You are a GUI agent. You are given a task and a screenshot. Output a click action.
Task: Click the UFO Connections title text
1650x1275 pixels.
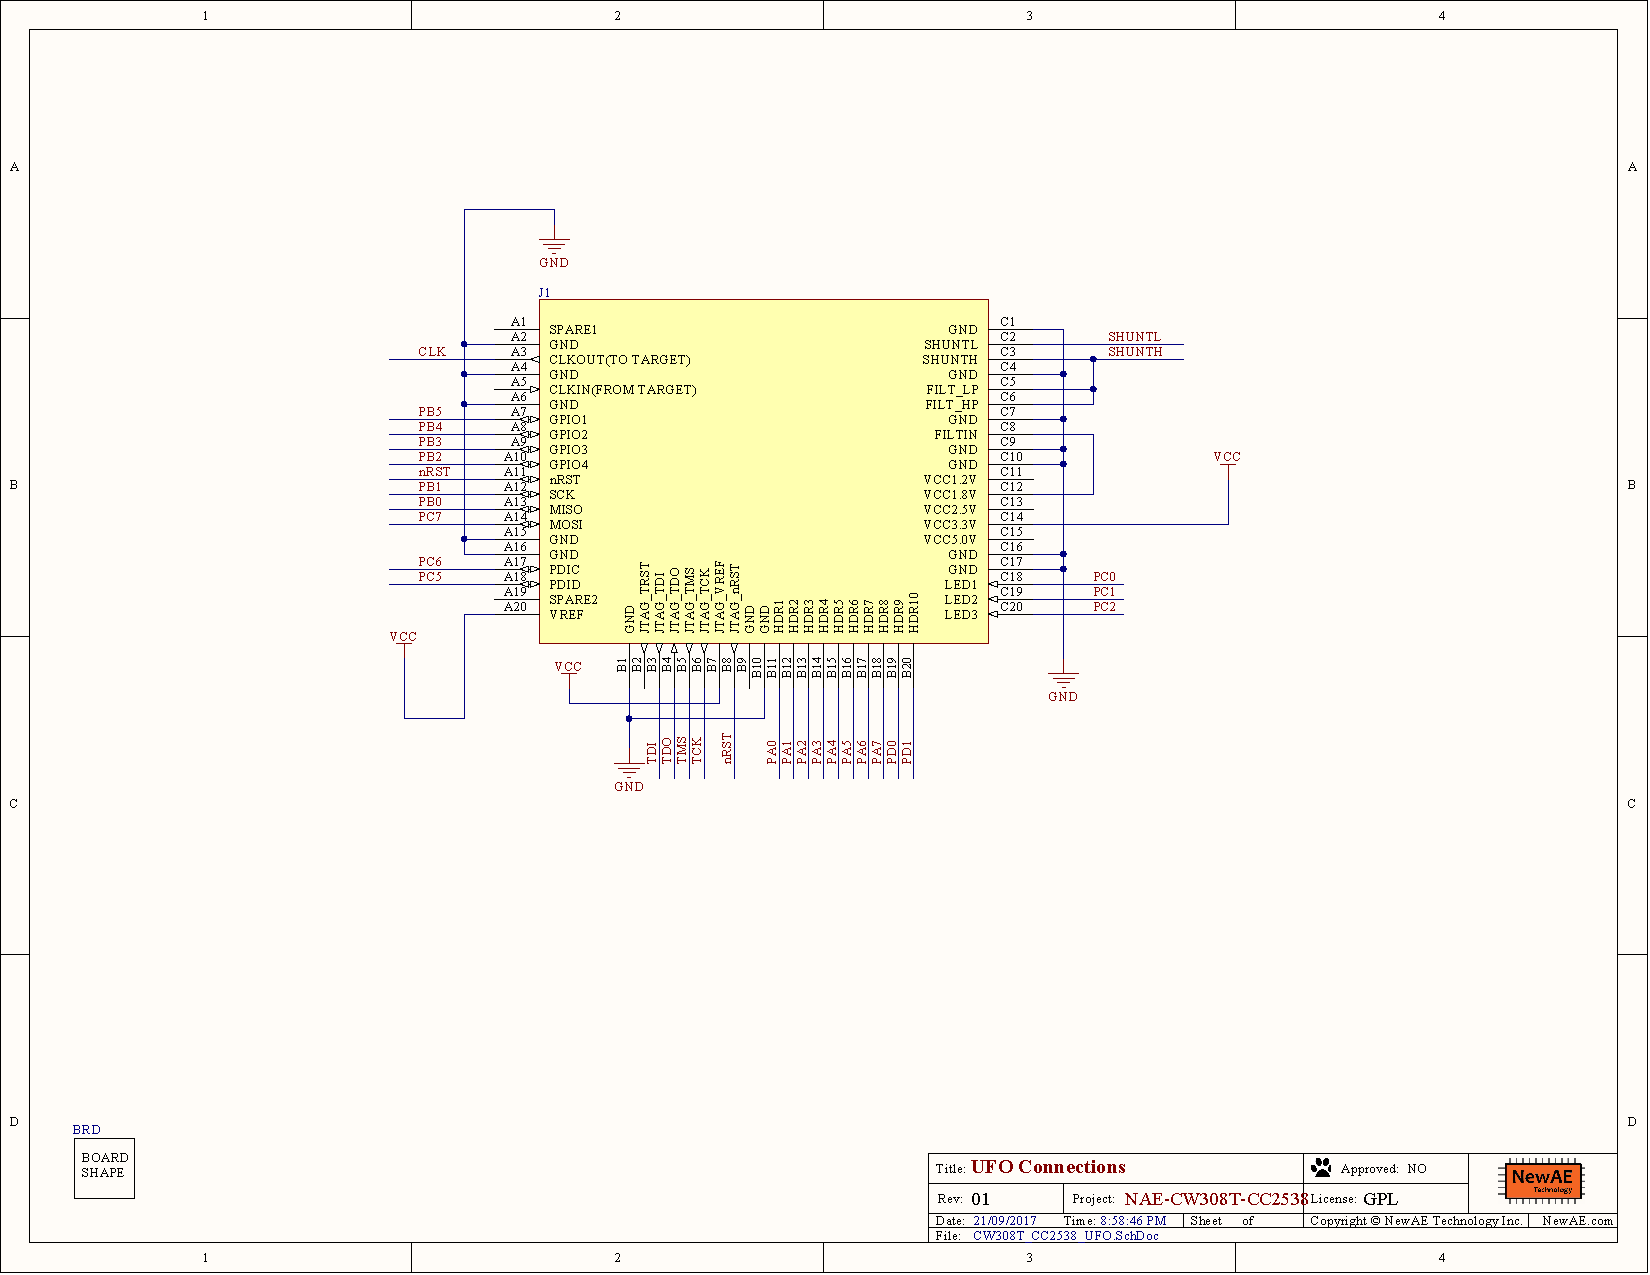tap(1048, 1167)
